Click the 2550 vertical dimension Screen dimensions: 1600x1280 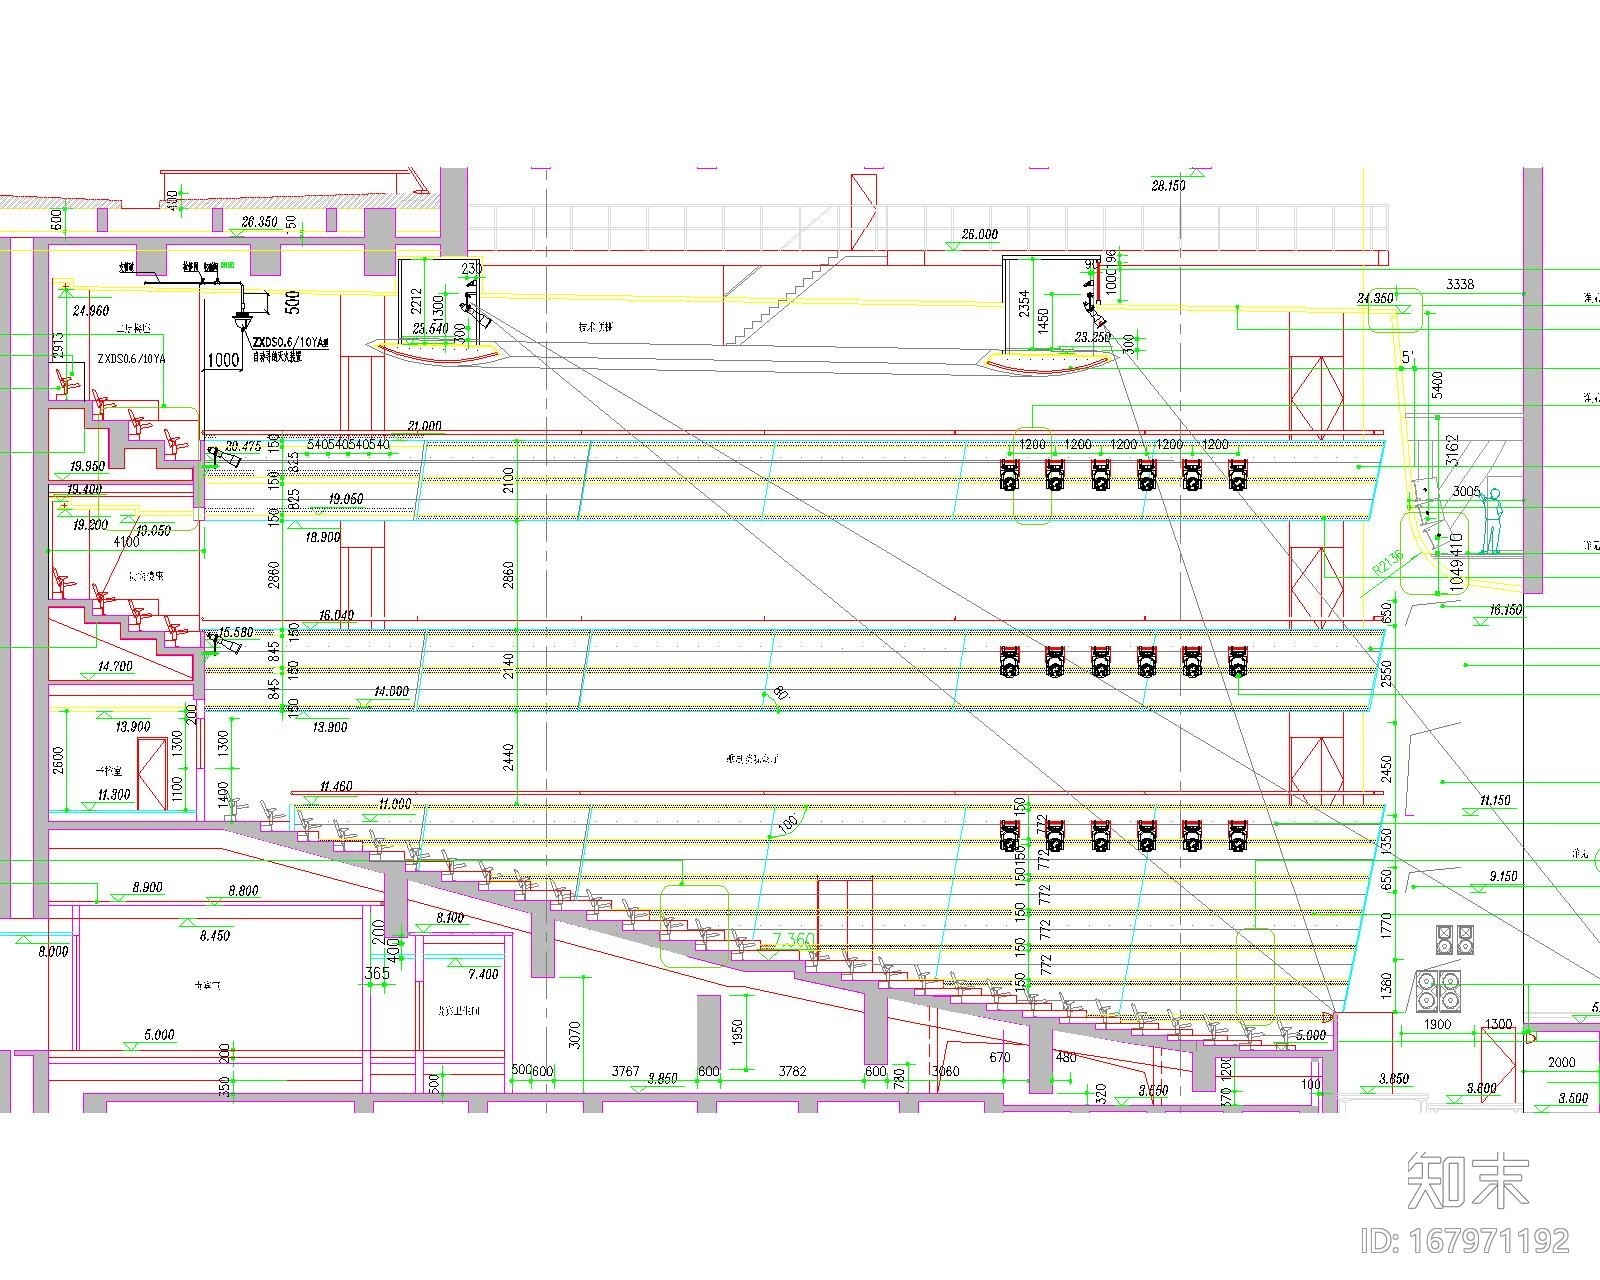click(1386, 674)
